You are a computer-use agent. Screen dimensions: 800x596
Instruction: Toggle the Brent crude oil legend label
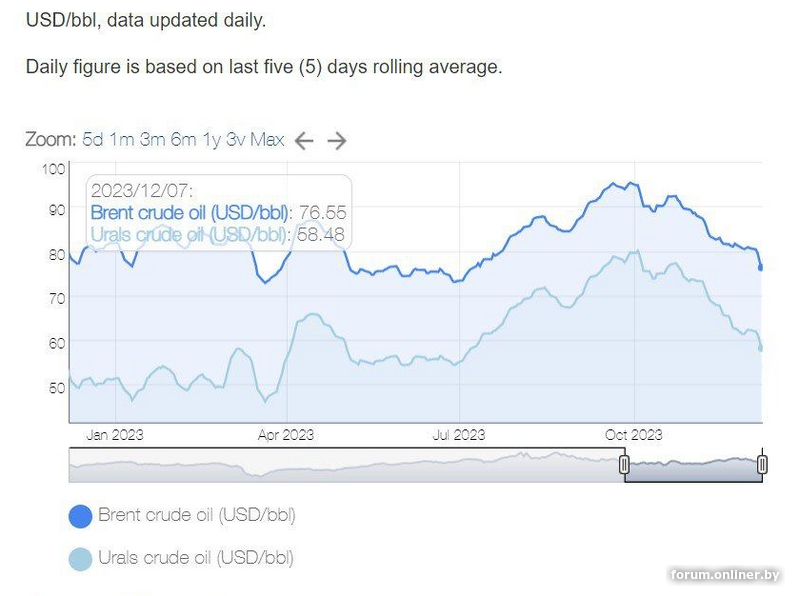[x=197, y=516]
